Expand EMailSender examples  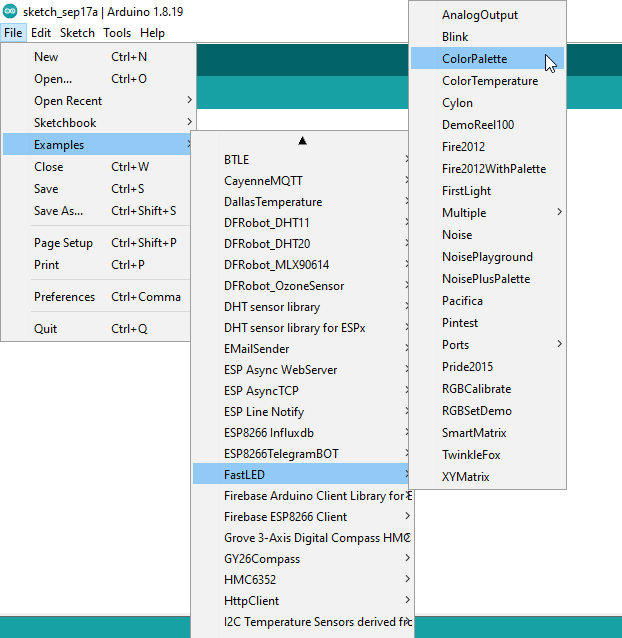point(302,349)
